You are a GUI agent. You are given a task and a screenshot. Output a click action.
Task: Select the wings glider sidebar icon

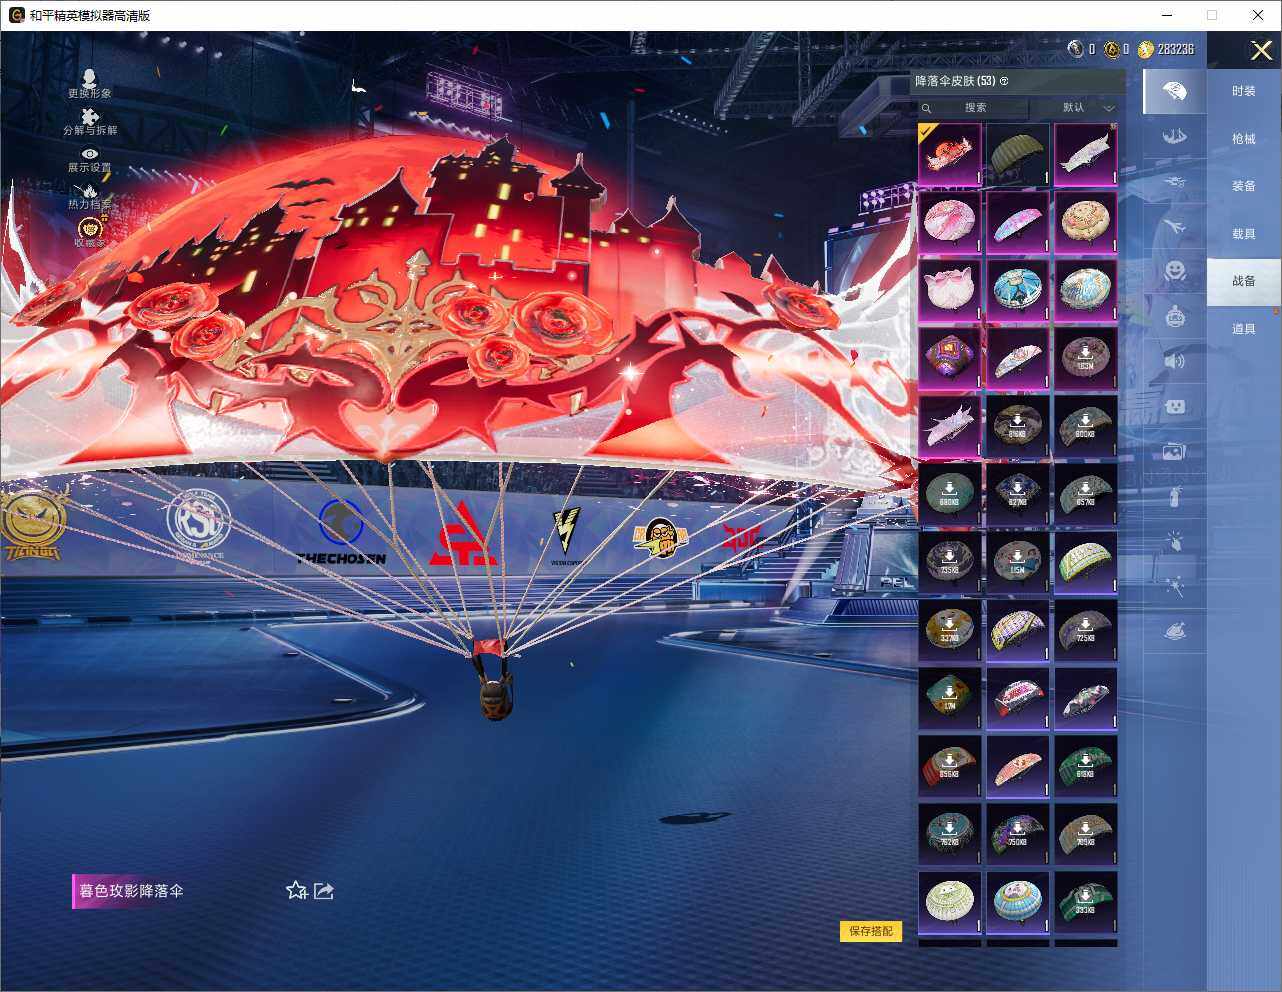click(x=1175, y=137)
